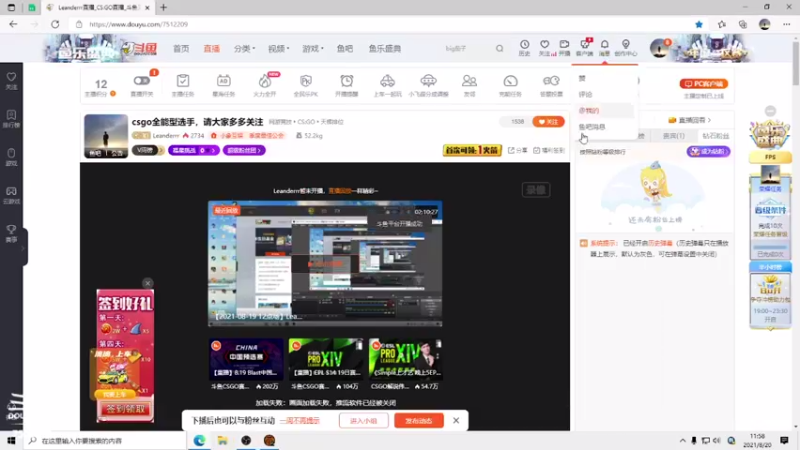Image resolution: width=800 pixels, height=450 pixels.
Task: Expand the 直播回看 link with arrow
Action: click(689, 120)
